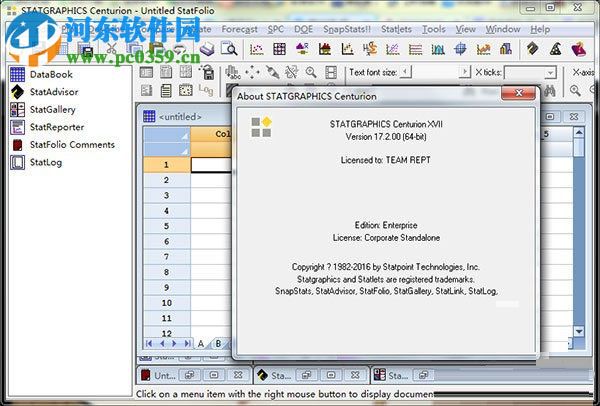
Task: Maximize the untitled DataBook window
Action: [x=550, y=116]
